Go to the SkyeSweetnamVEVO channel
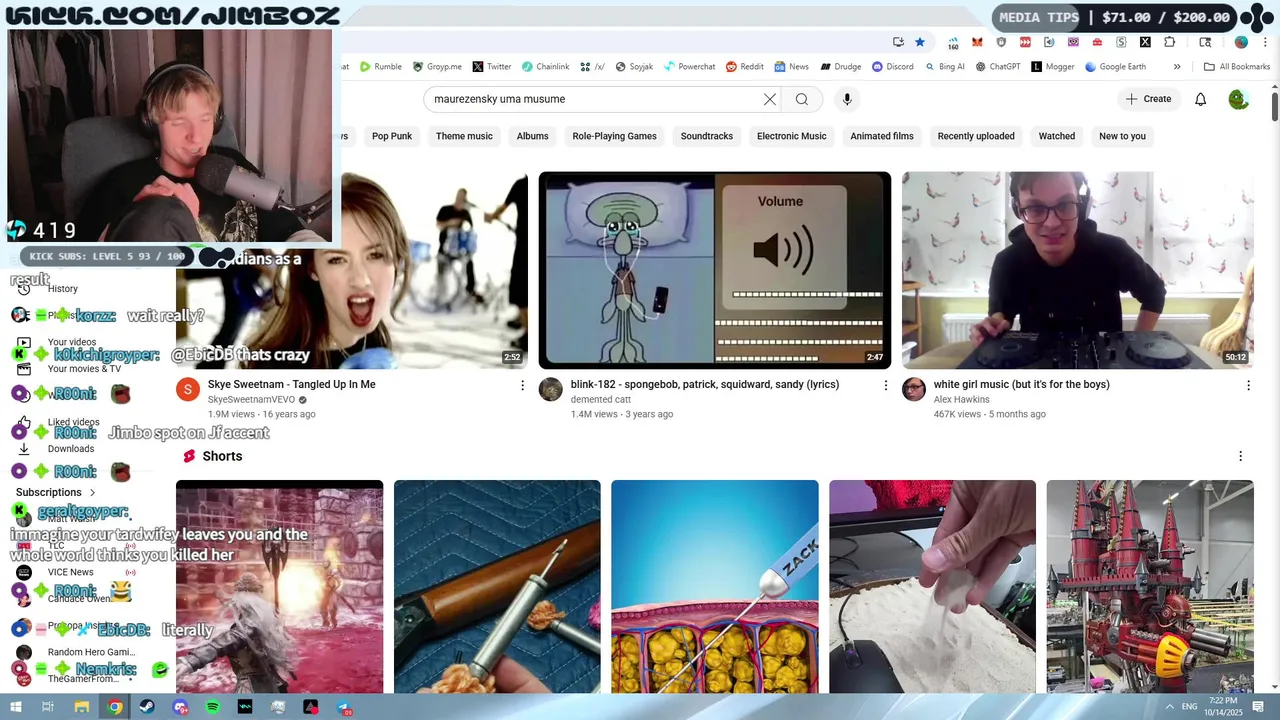Screen dimensions: 1280x720 (x=251, y=399)
